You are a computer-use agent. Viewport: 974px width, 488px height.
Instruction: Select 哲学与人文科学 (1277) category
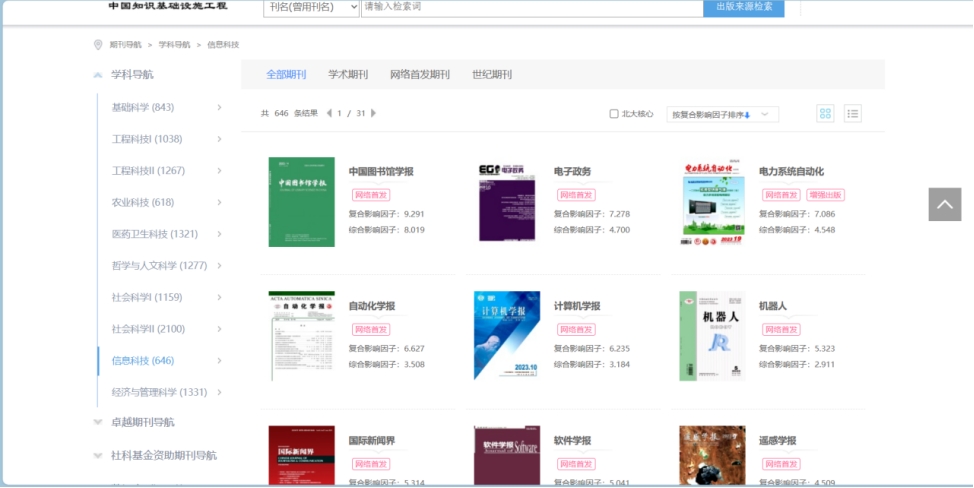[160, 266]
